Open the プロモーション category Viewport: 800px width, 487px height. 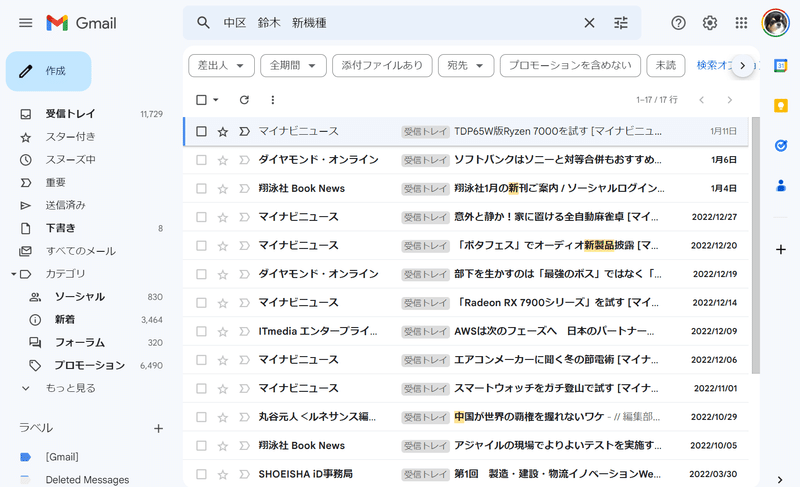coord(92,365)
